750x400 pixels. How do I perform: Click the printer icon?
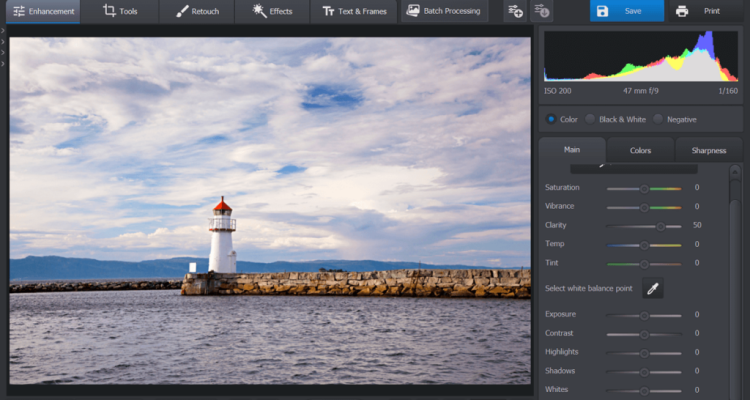click(682, 11)
